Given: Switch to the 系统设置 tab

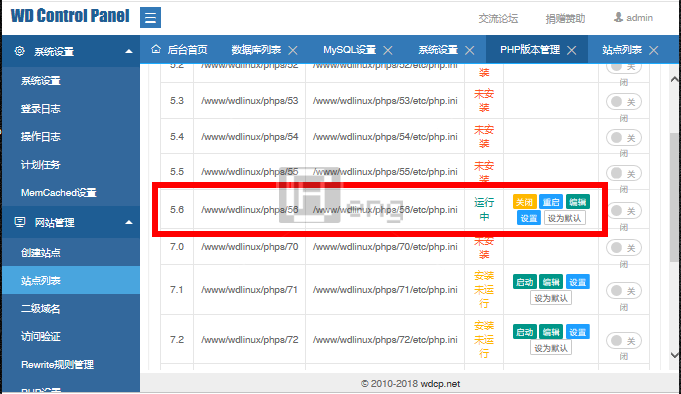Looking at the screenshot, I should point(438,50).
